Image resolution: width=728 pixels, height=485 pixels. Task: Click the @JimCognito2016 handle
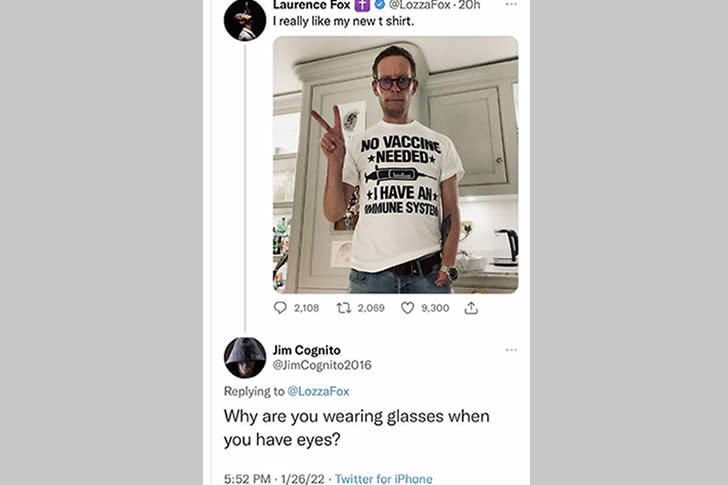coord(322,364)
